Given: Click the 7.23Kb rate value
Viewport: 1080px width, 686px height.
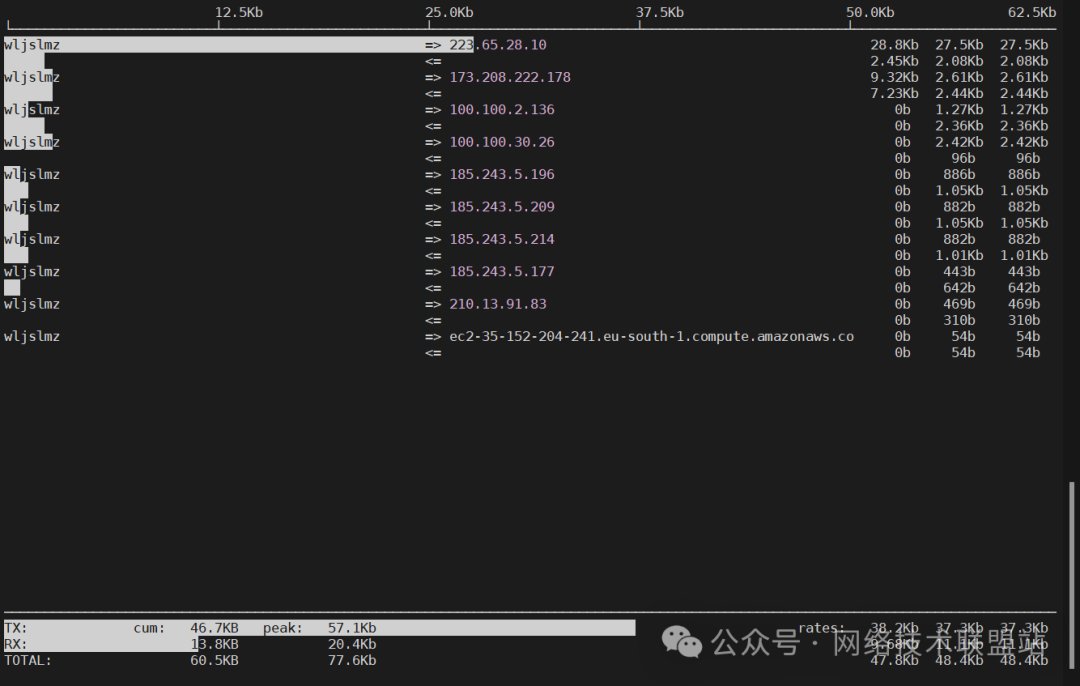Looking at the screenshot, I should [894, 93].
